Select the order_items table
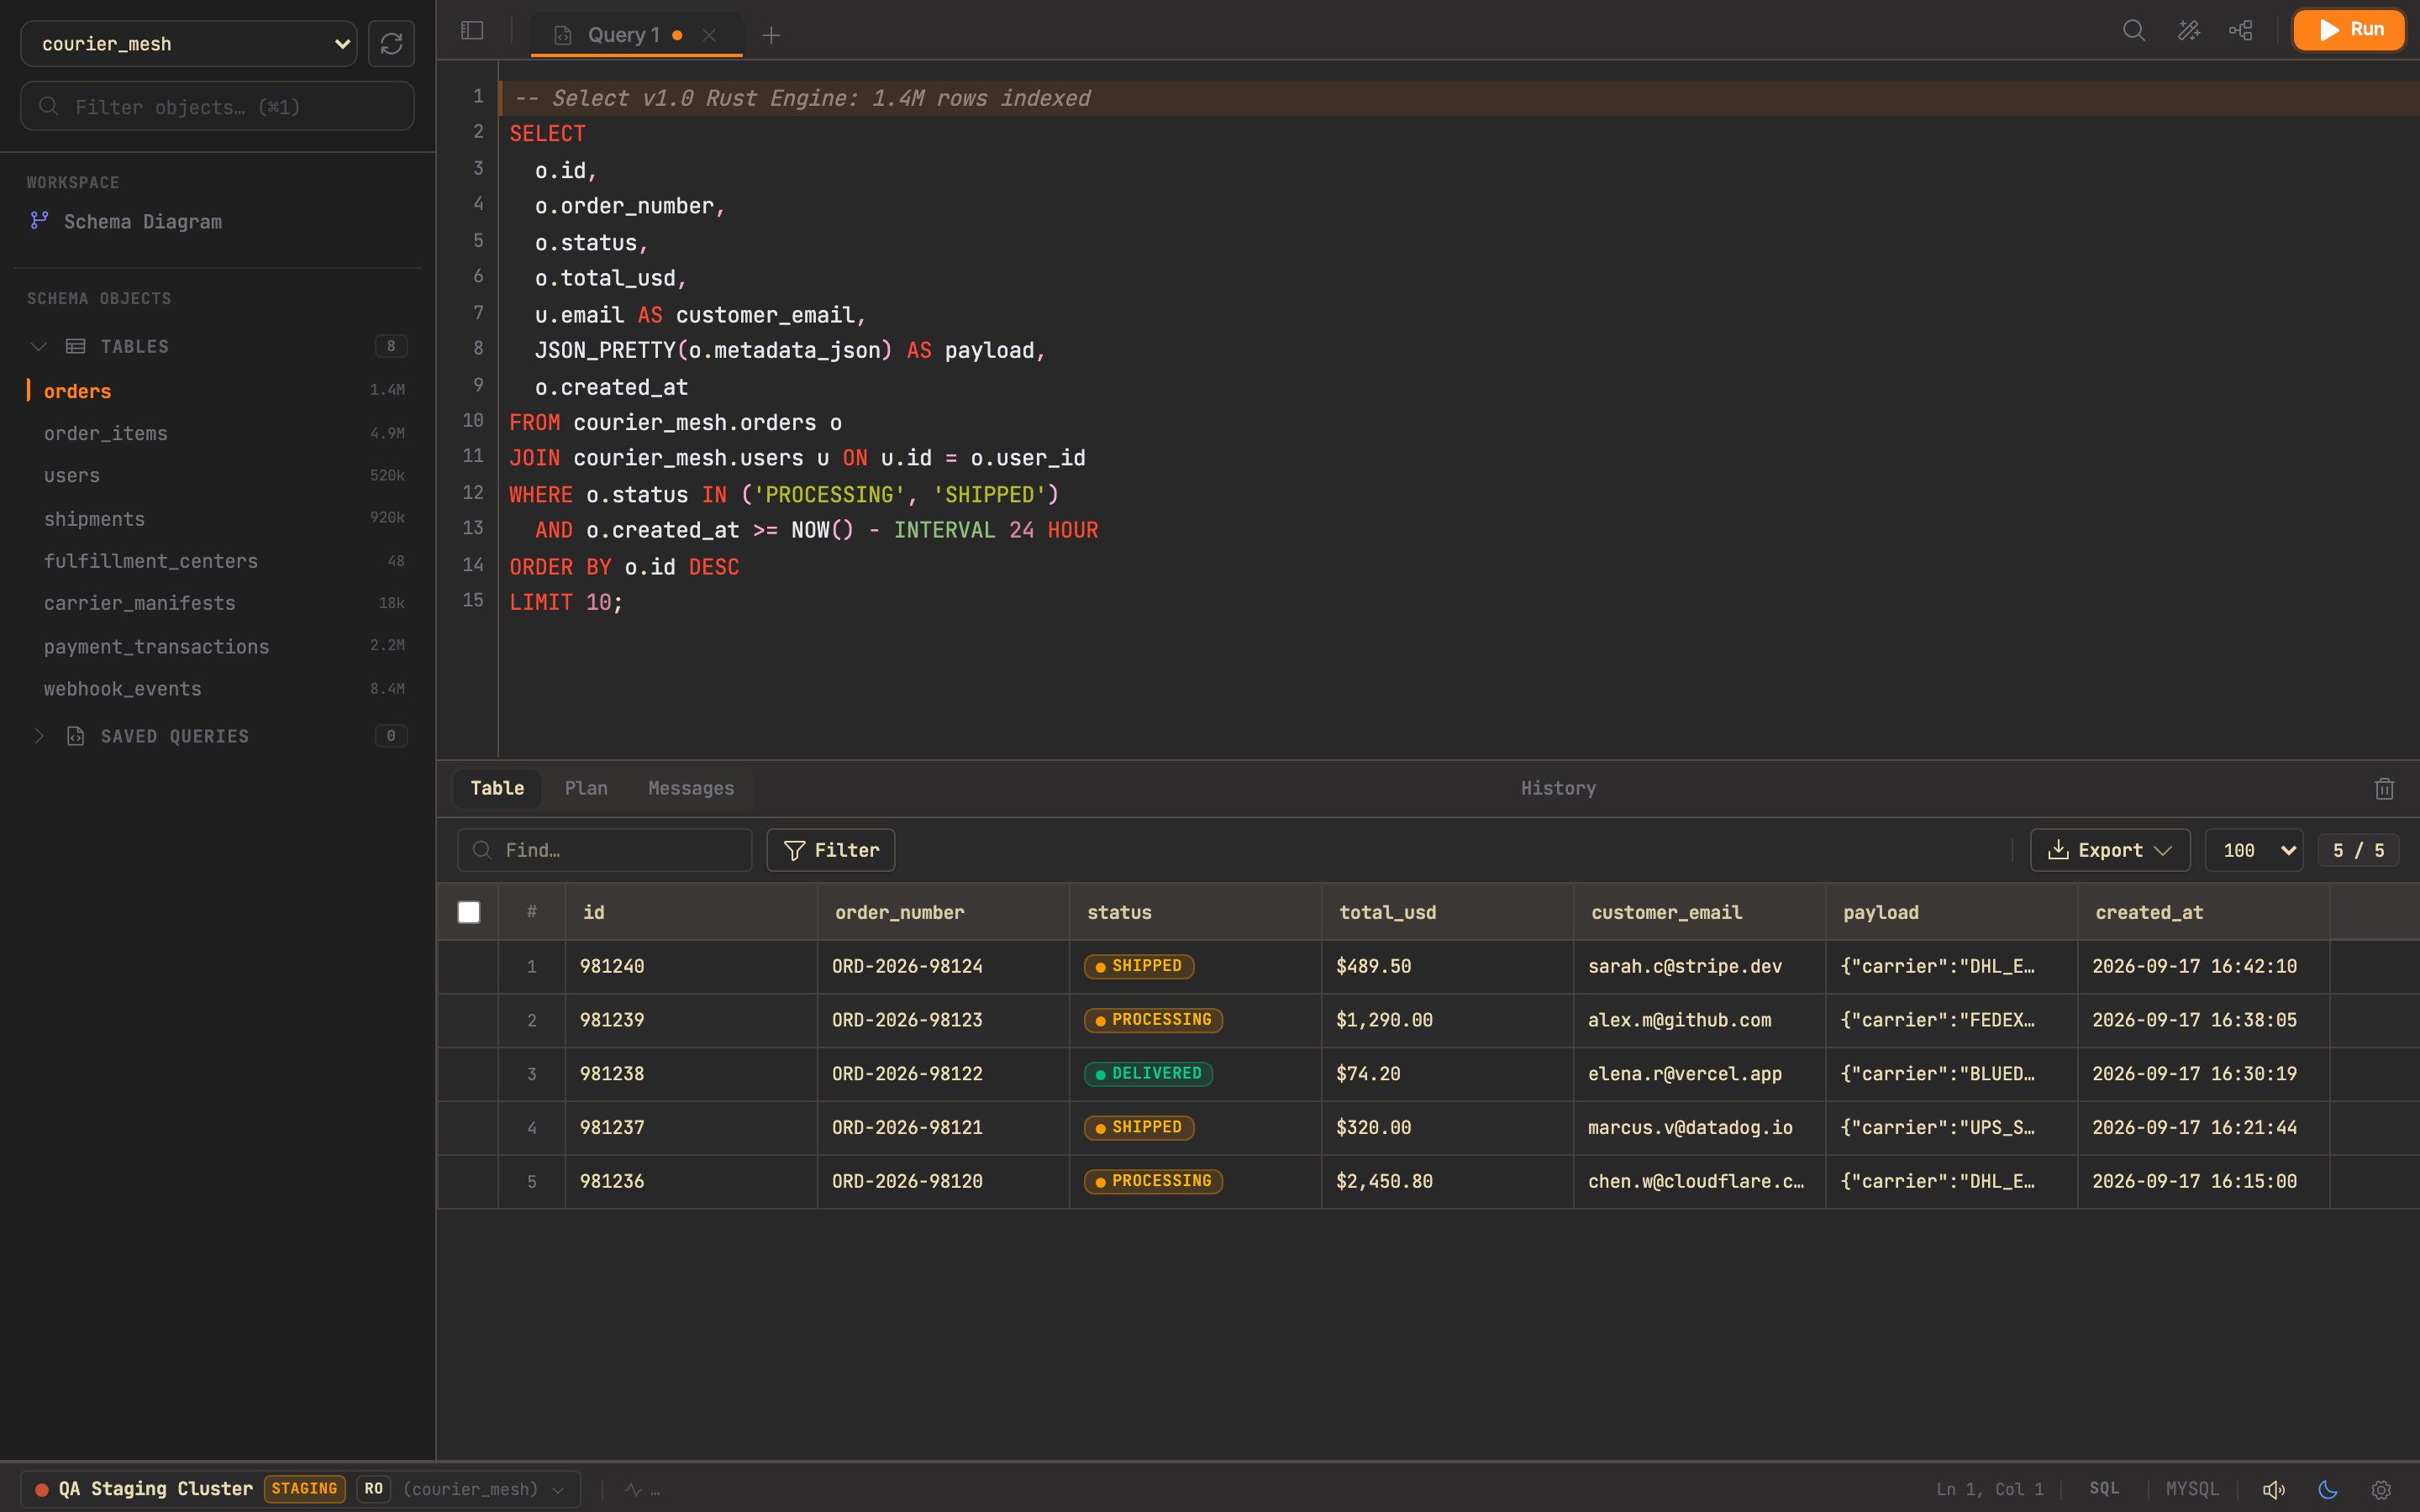The image size is (2420, 1512). pos(218,433)
